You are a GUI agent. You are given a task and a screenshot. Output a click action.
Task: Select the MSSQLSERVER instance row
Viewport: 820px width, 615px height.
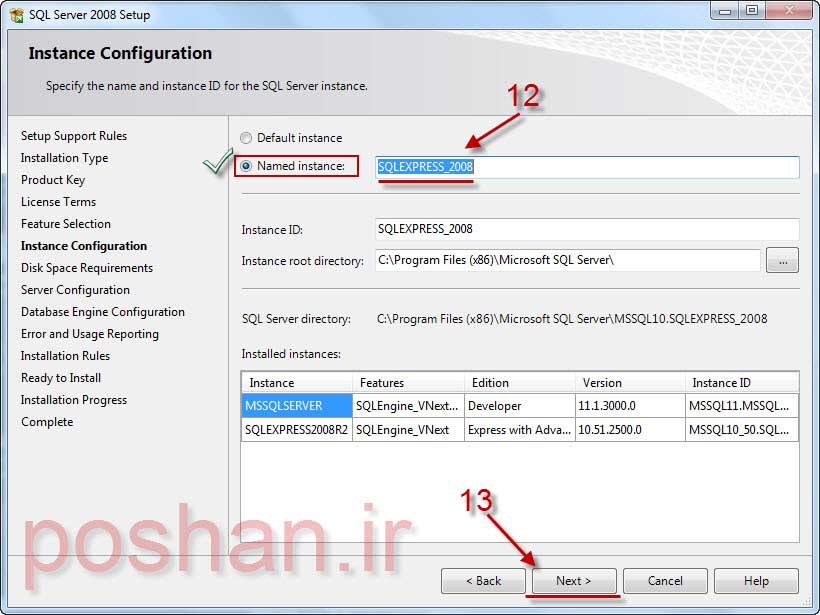point(296,406)
